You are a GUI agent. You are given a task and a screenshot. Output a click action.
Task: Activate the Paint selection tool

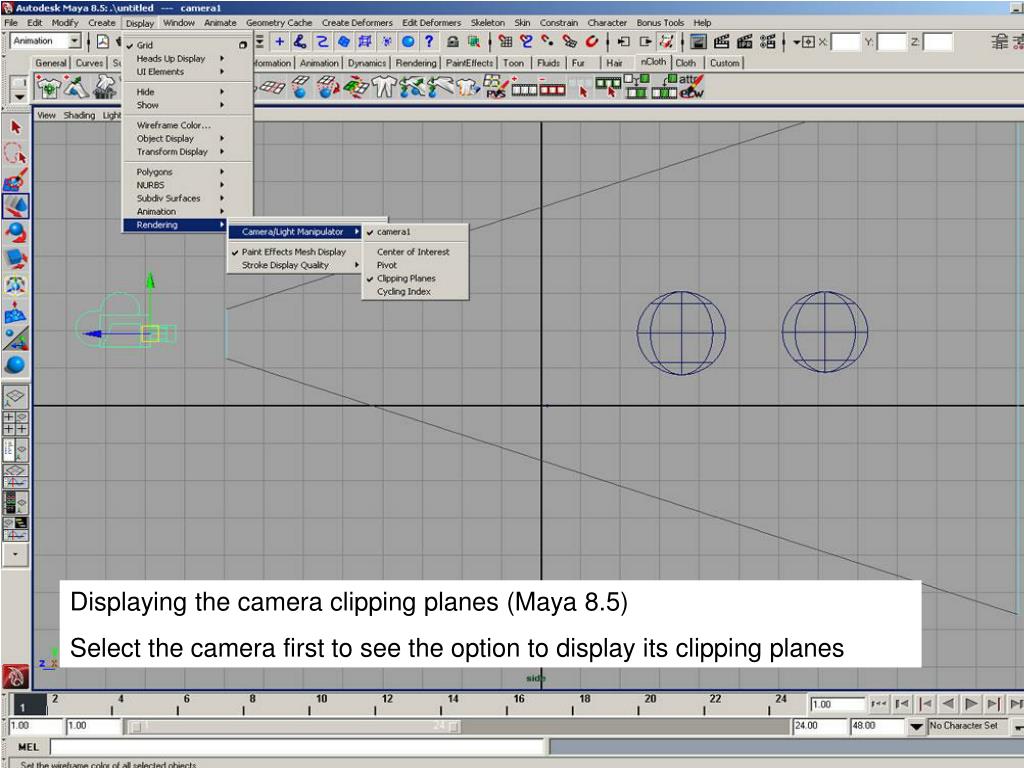[x=16, y=180]
